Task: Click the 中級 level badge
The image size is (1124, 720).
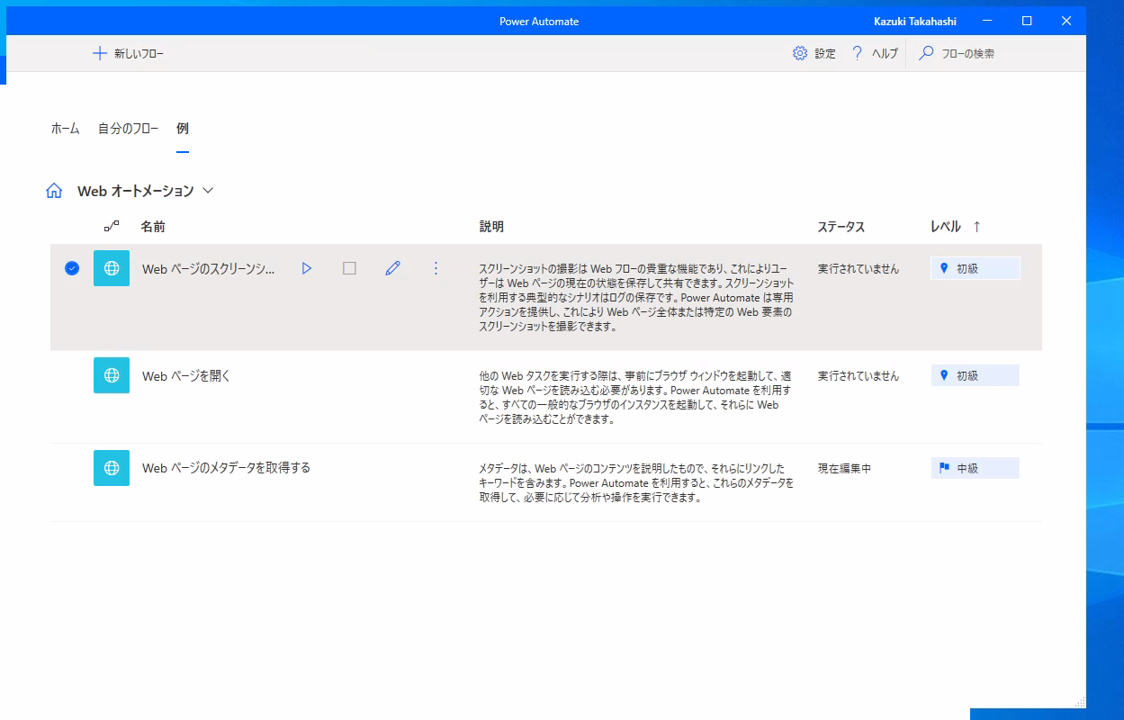Action: [x=975, y=467]
